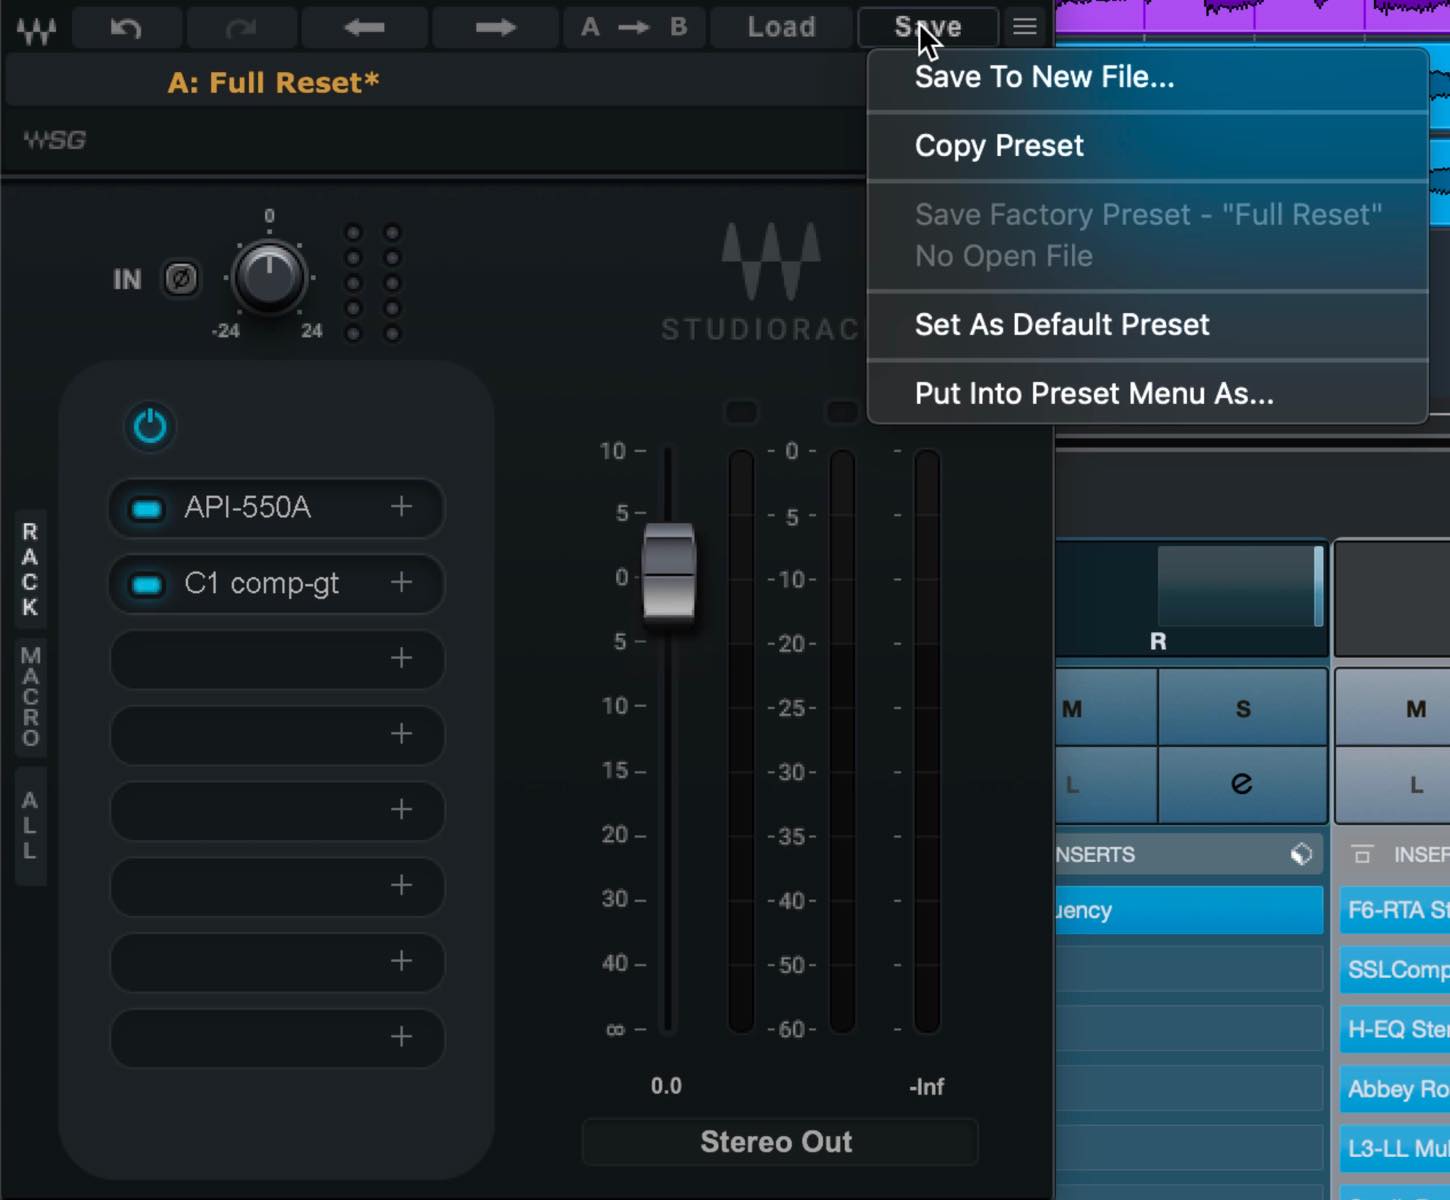Viewport: 1450px width, 1200px height.
Task: Click icon left of second INSERTS header
Action: 1362,854
